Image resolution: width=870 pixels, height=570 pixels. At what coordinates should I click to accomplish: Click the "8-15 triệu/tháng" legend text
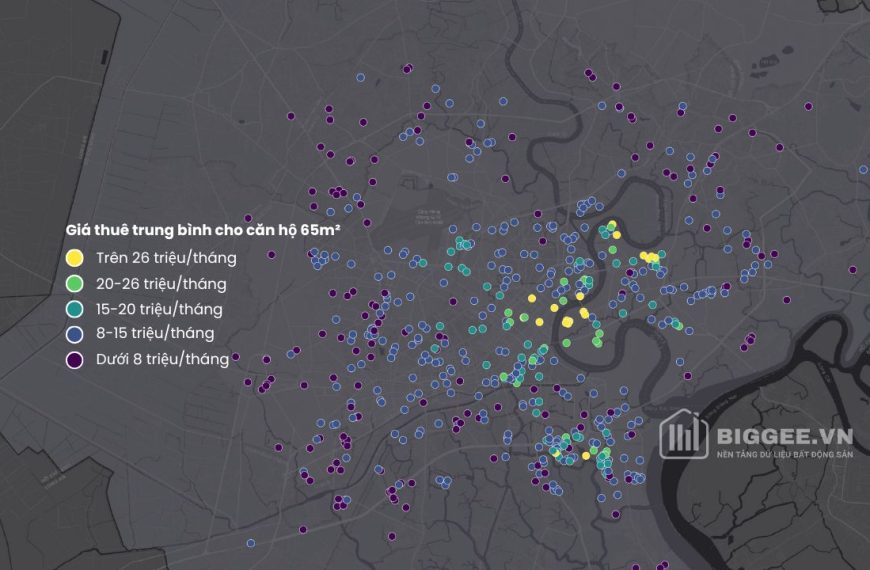155,333
